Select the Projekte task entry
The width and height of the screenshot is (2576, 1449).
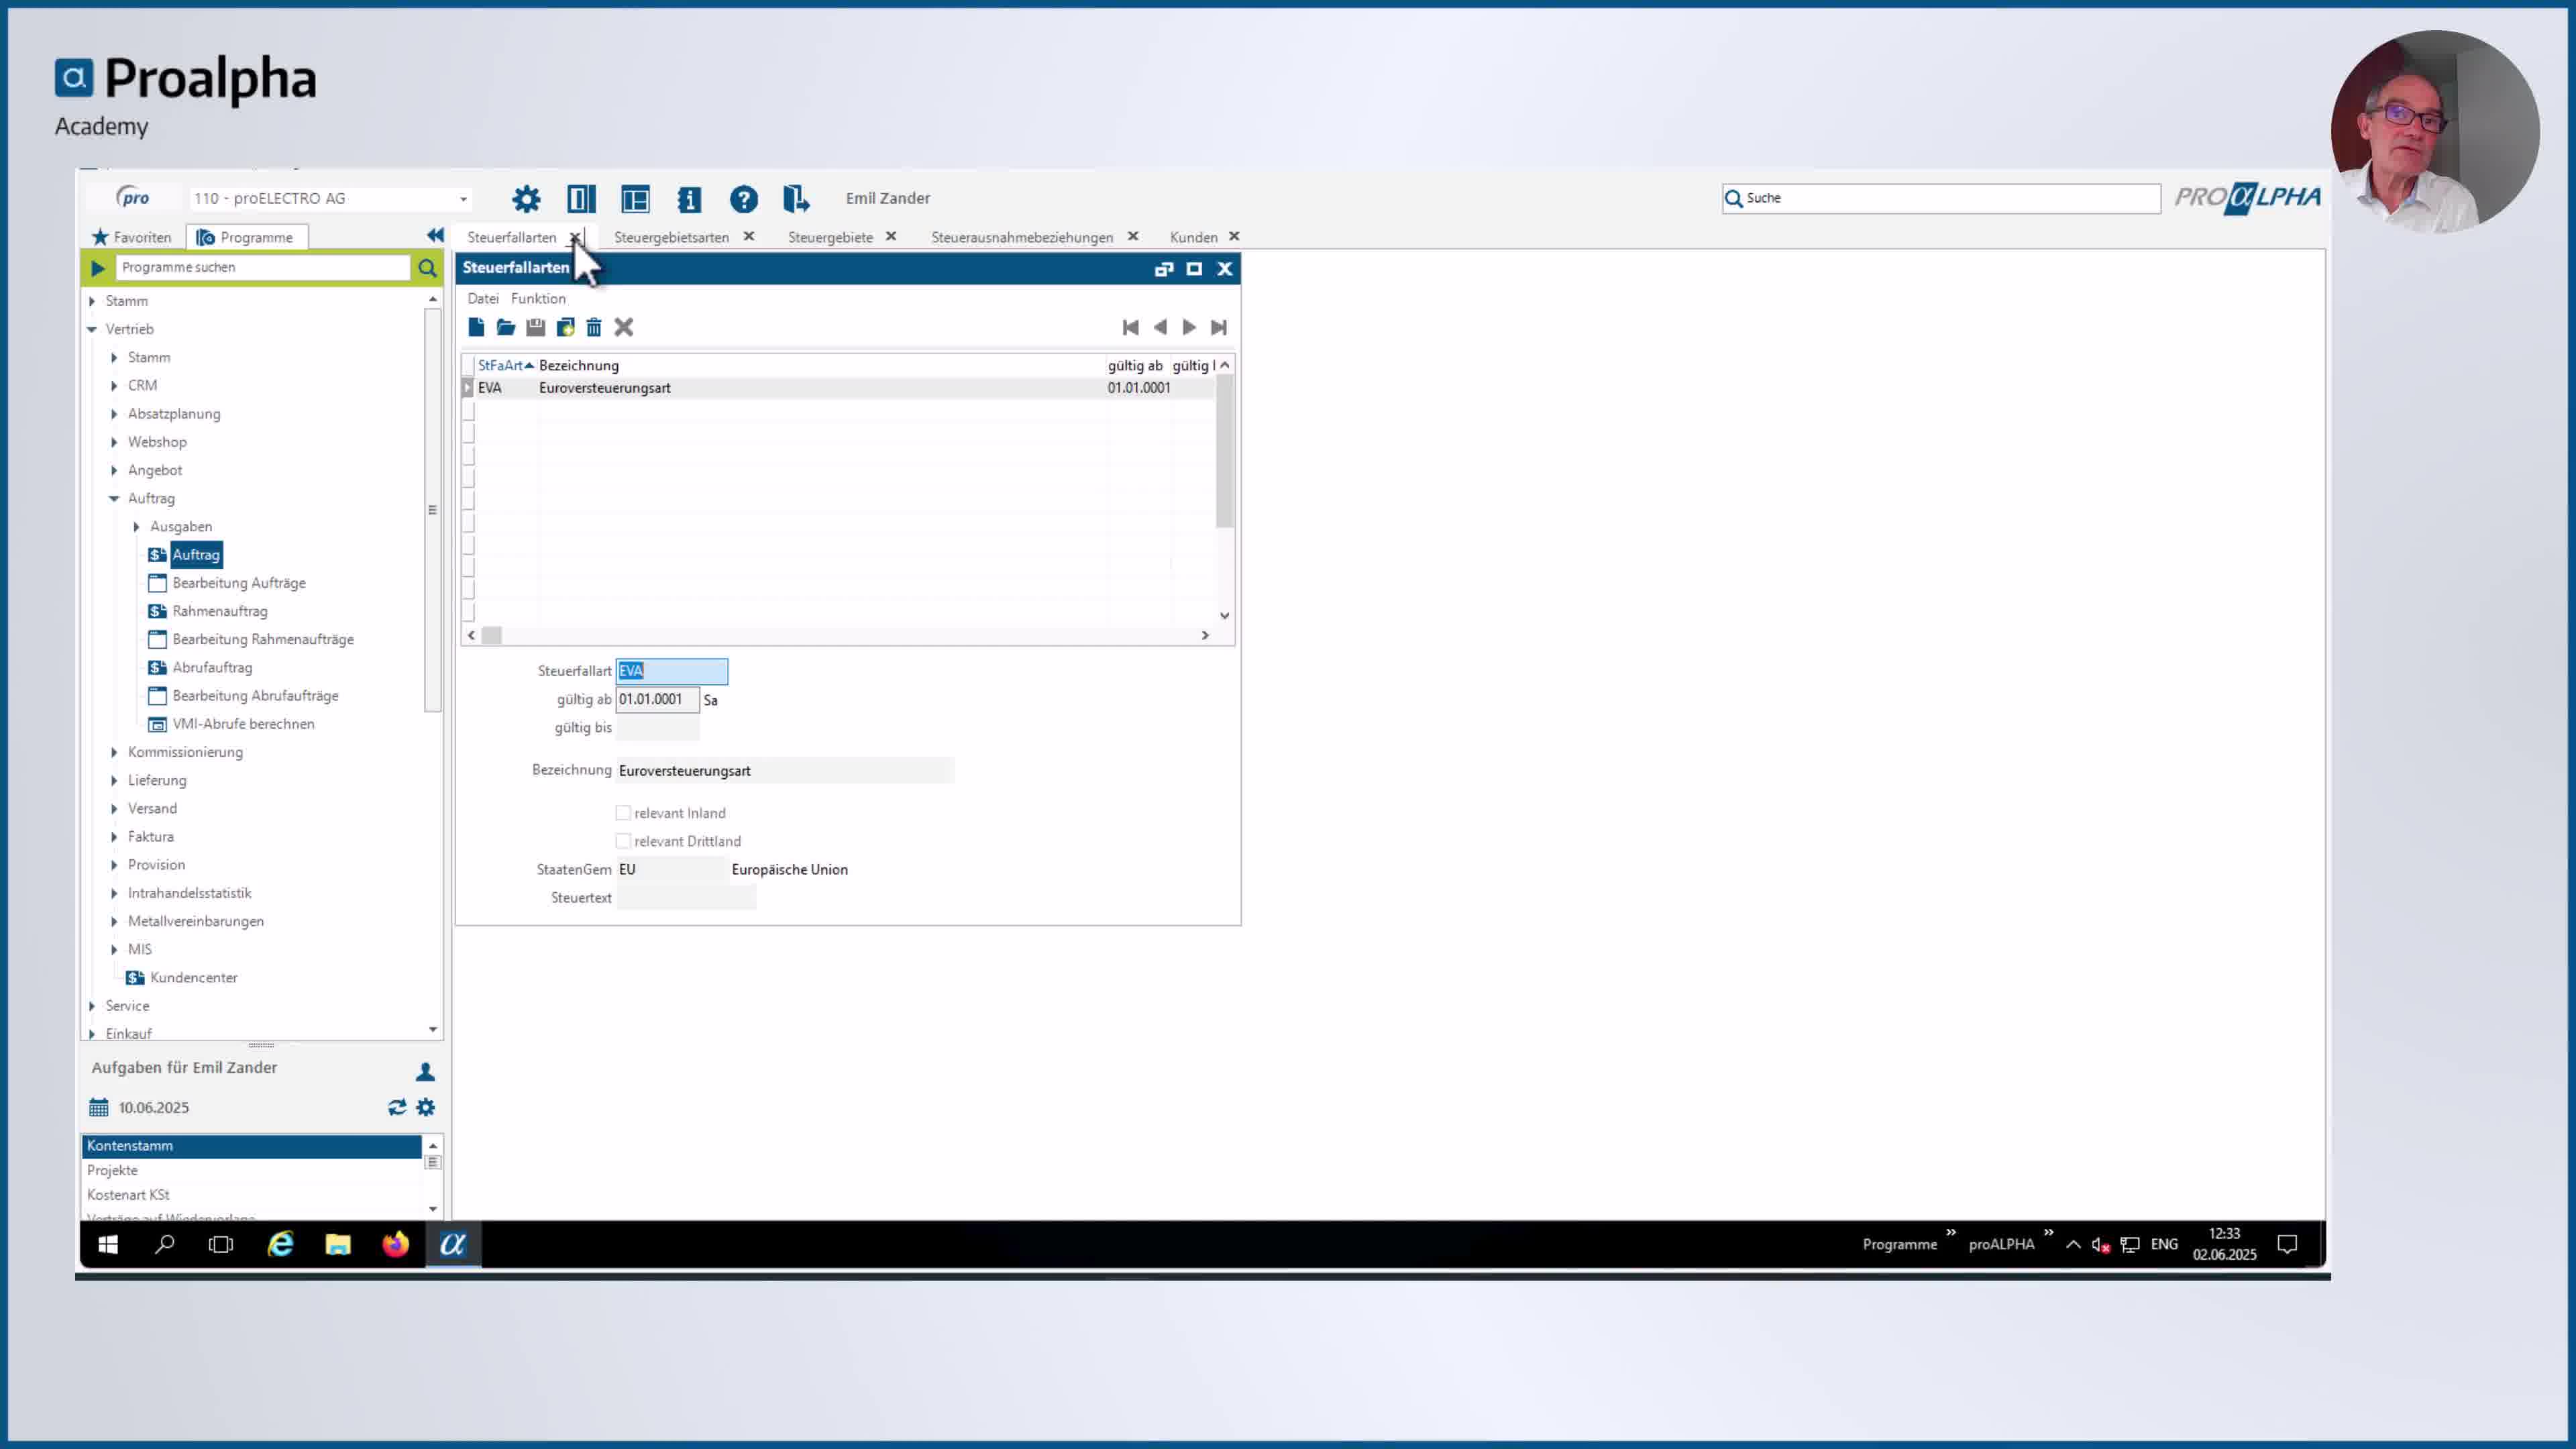pyautogui.click(x=251, y=1170)
